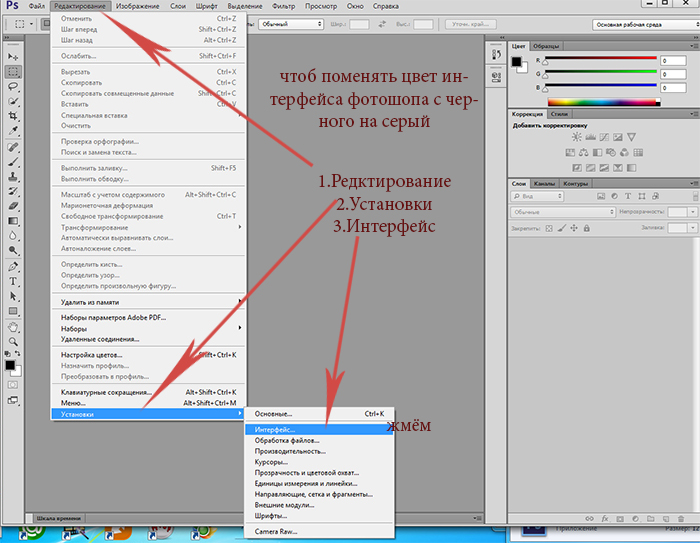Select the Blur tool
The image size is (700, 543).
tap(13, 236)
